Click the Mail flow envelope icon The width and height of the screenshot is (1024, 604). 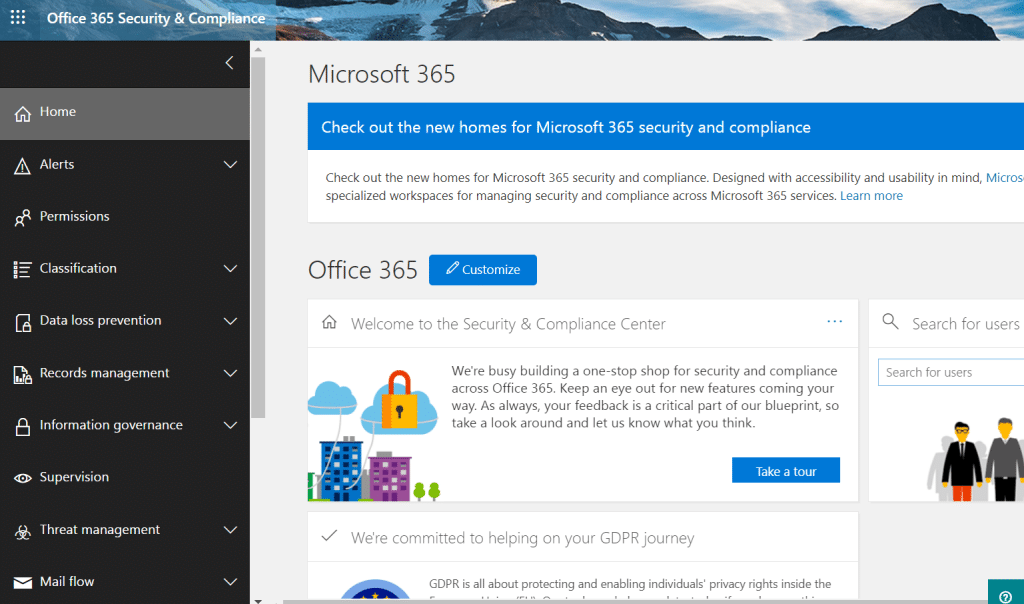(23, 582)
